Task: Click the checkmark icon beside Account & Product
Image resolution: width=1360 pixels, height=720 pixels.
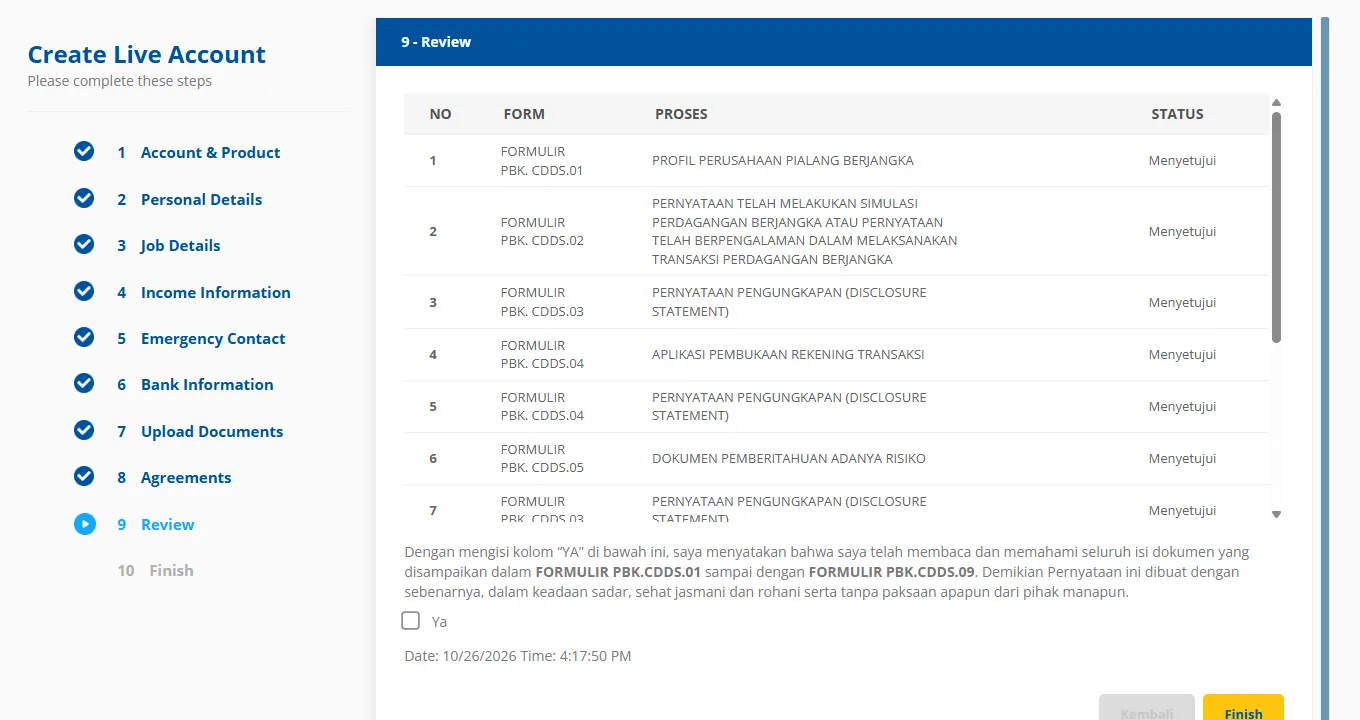Action: (x=84, y=151)
